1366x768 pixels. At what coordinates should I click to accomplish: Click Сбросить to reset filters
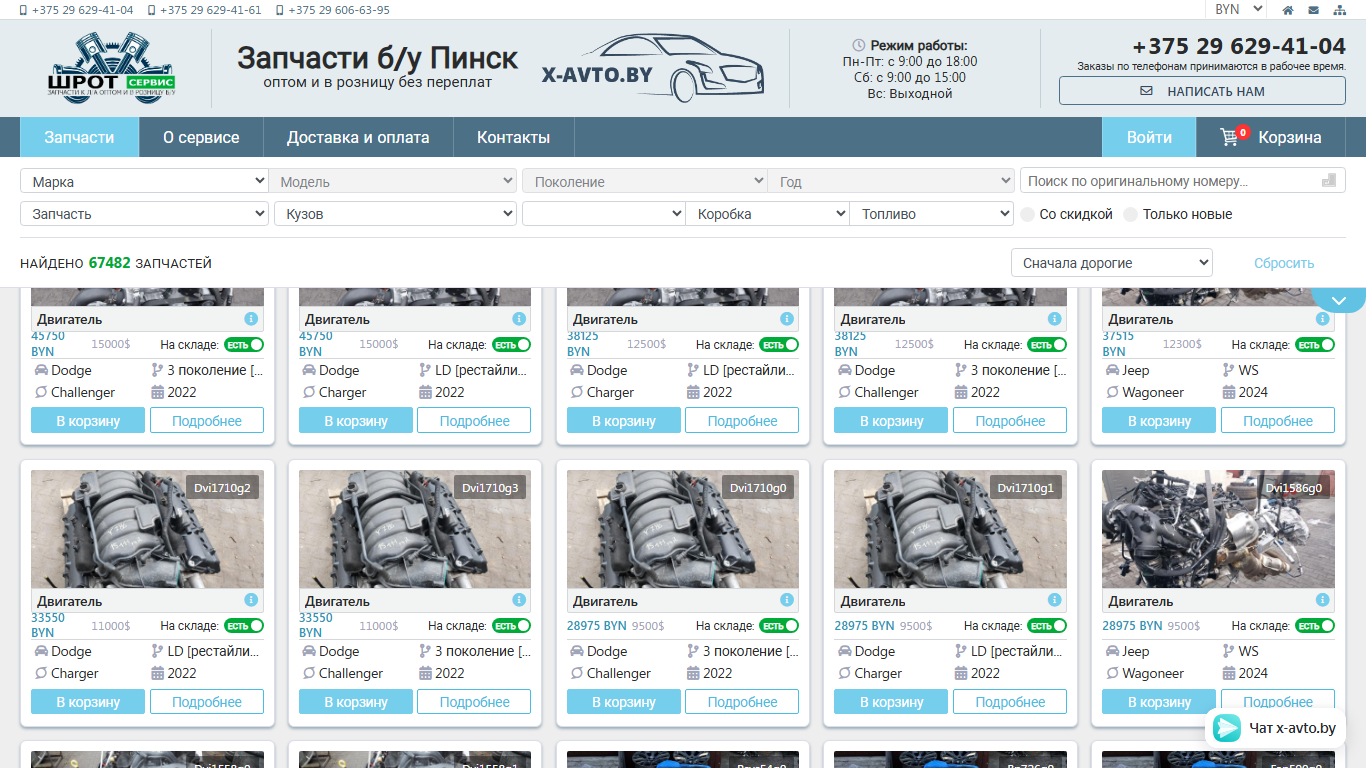pos(1284,263)
